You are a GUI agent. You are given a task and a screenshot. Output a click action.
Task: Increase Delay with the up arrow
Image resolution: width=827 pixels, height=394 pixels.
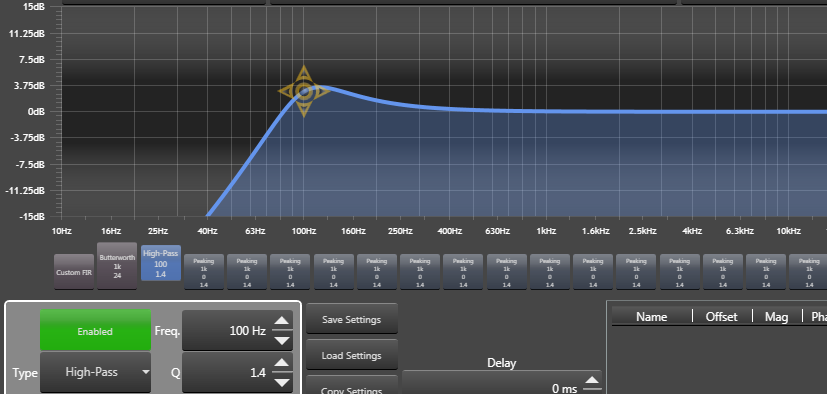coord(592,380)
